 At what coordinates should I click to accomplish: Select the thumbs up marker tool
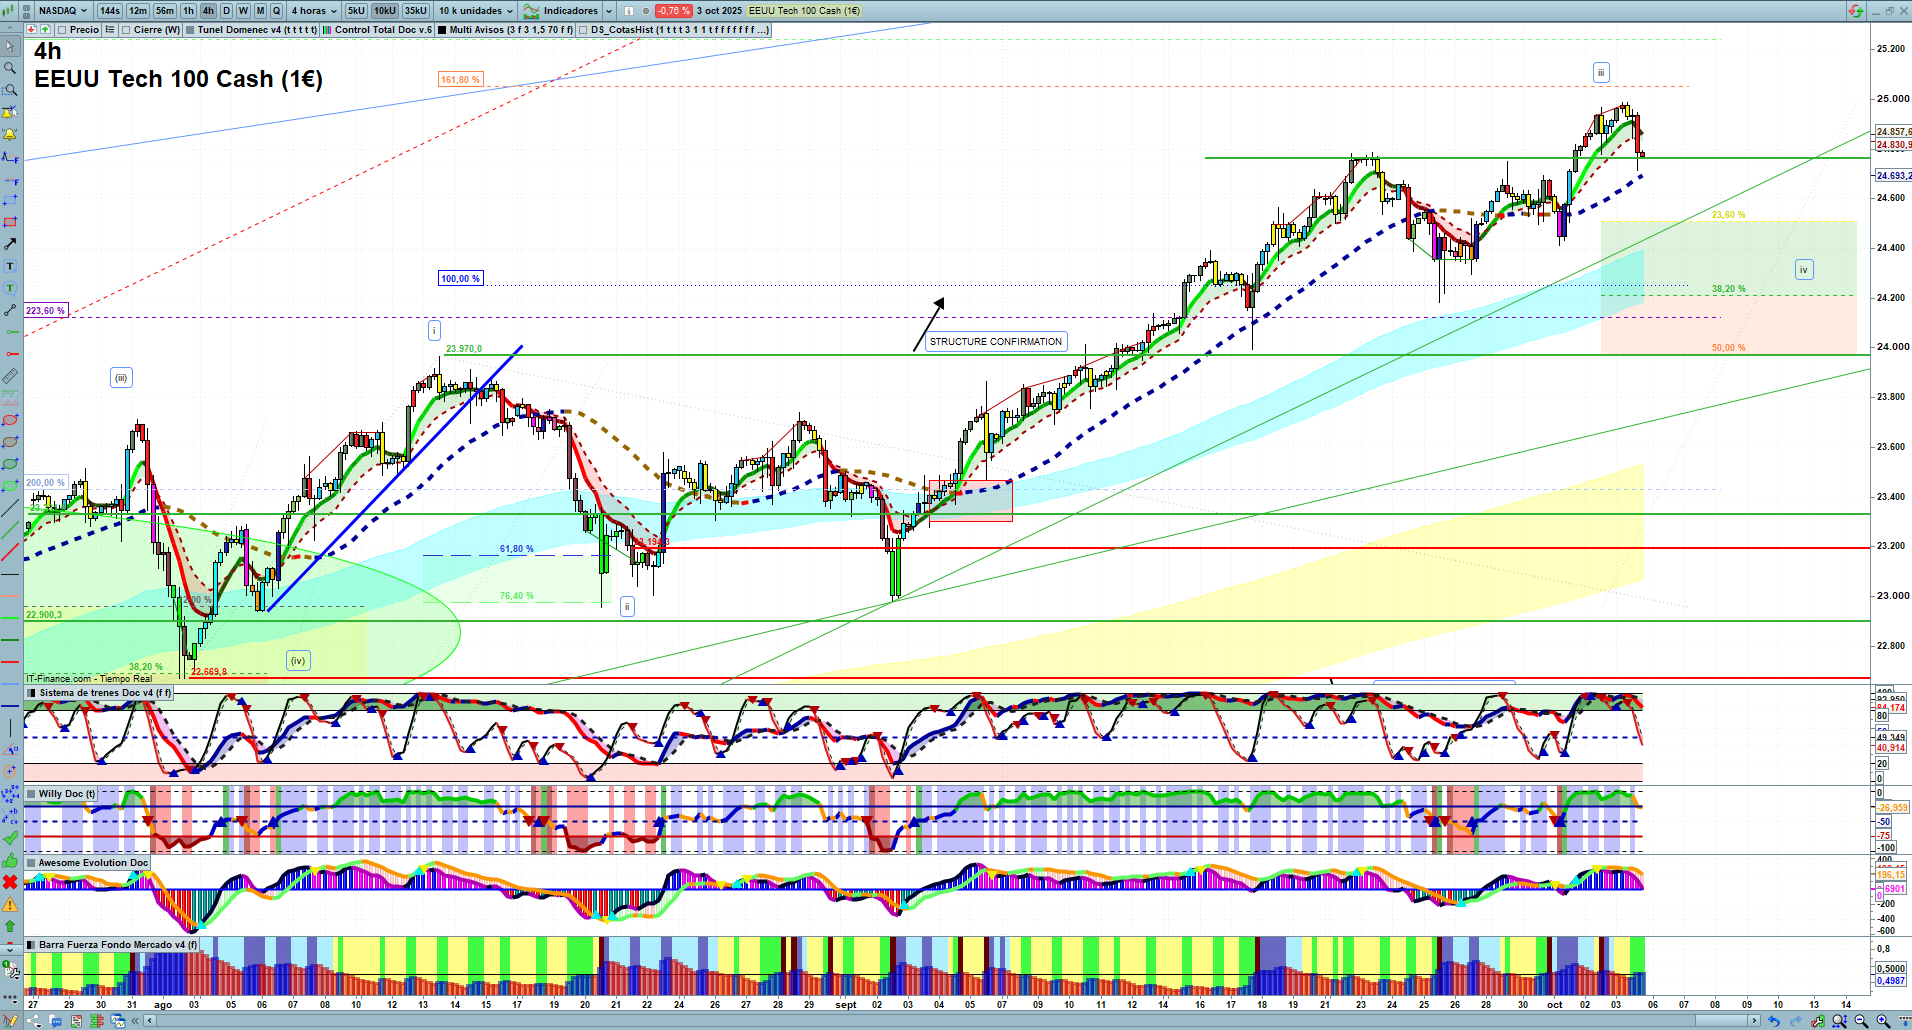pyautogui.click(x=10, y=860)
